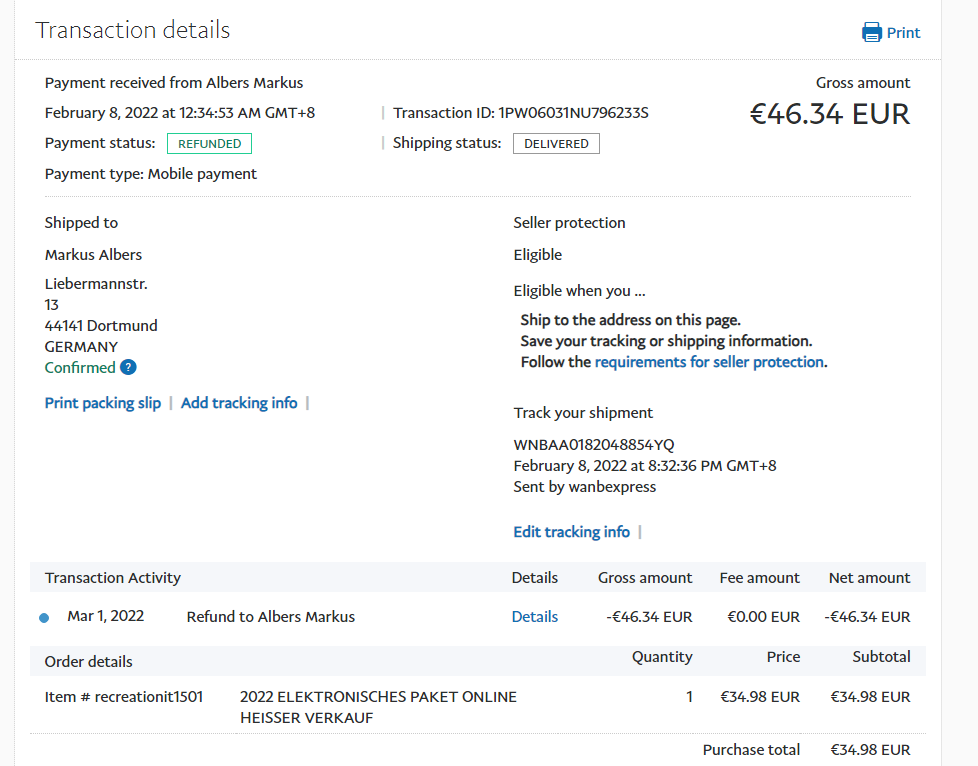The width and height of the screenshot is (978, 766).
Task: Click the Transaction ID 1PW06031NU796233S
Action: [573, 113]
